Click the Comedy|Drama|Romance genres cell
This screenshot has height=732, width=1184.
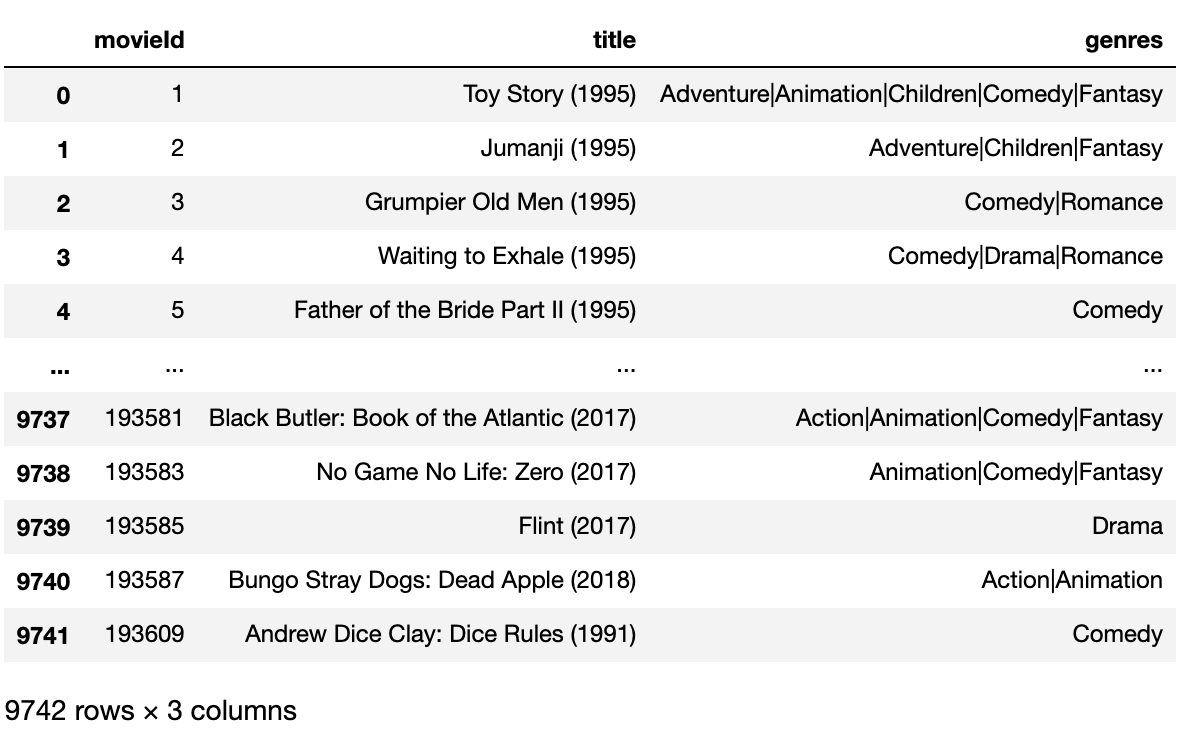click(x=1025, y=256)
